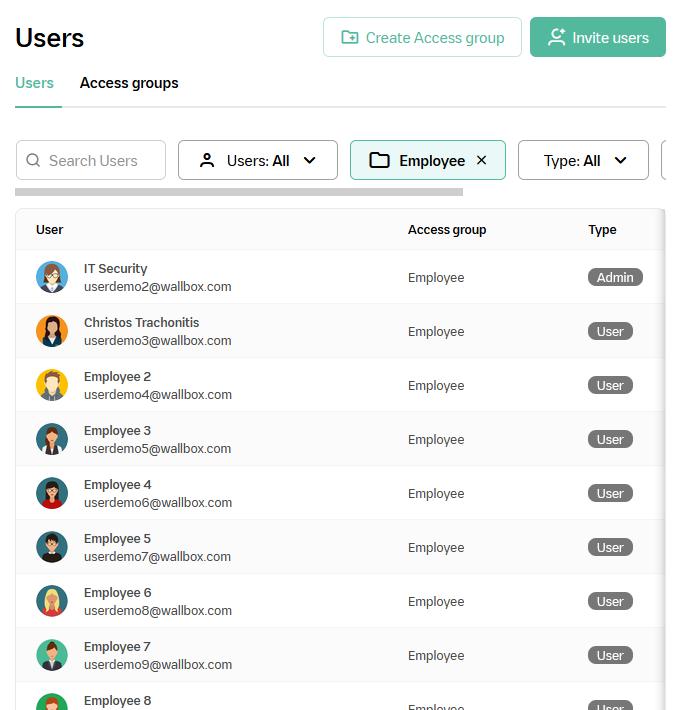Image resolution: width=683 pixels, height=710 pixels.
Task: Click userdemo9@wallbox.com email entry
Action: [158, 664]
